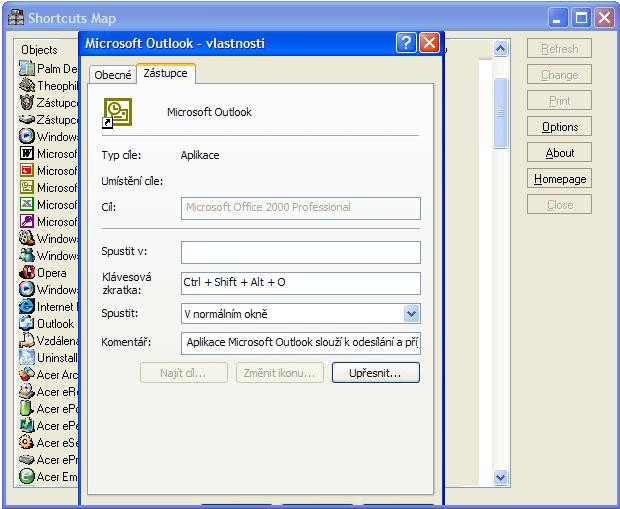Select the Acer eR disc icon
Viewport: 620px width, 509px height.
pos(27,391)
